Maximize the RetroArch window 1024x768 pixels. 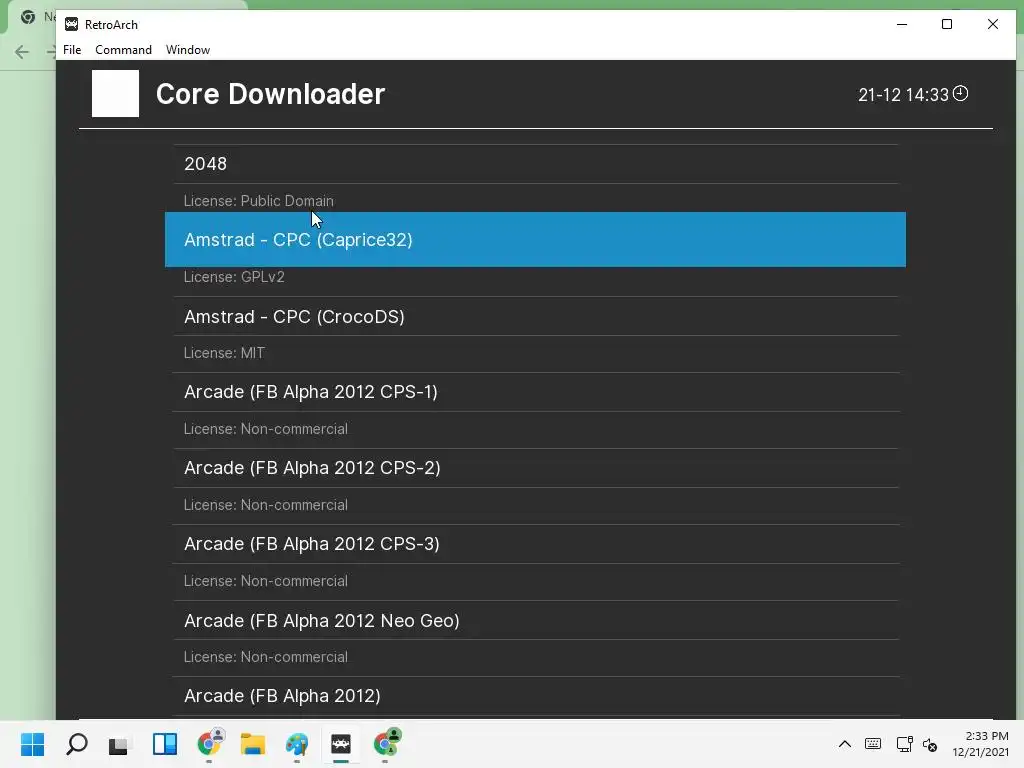click(x=947, y=24)
